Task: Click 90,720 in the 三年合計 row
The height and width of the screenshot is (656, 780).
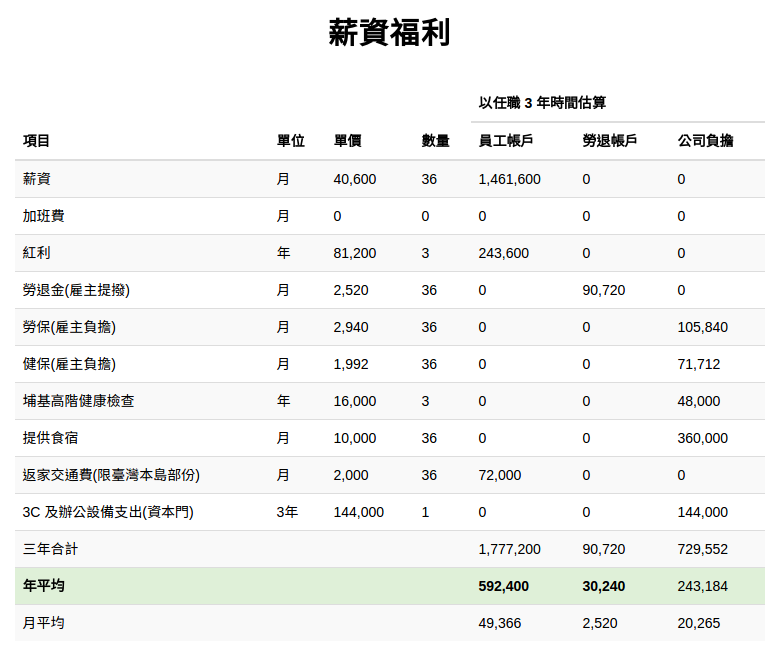Action: (x=603, y=549)
